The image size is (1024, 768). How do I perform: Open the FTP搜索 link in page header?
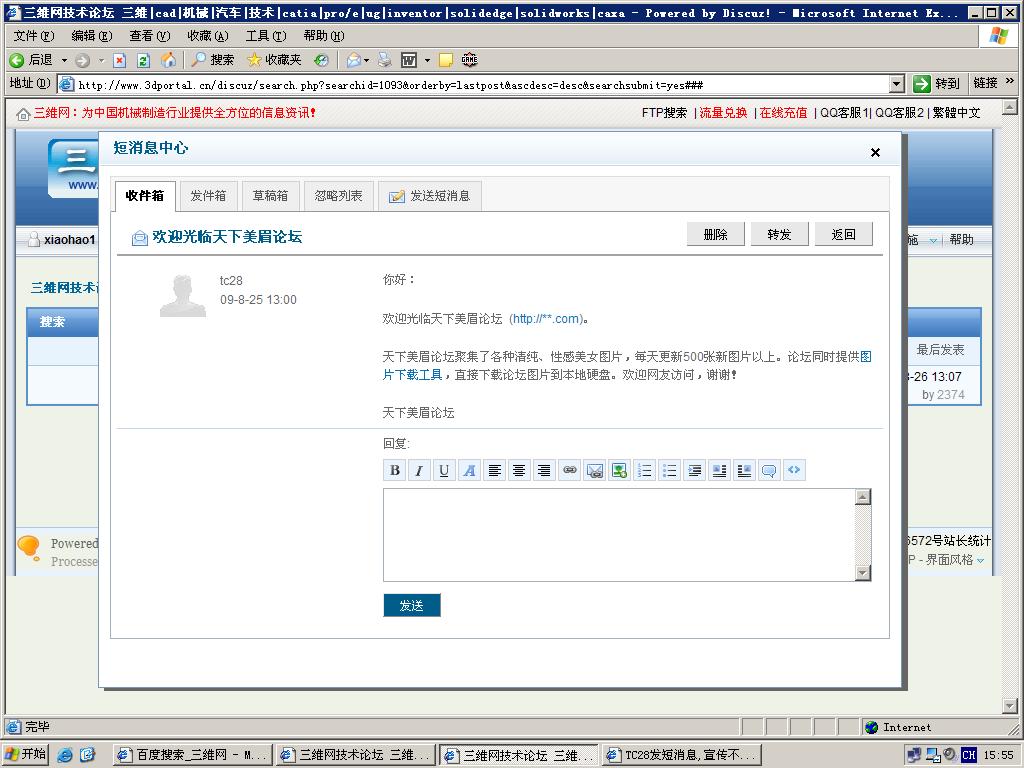tap(664, 113)
